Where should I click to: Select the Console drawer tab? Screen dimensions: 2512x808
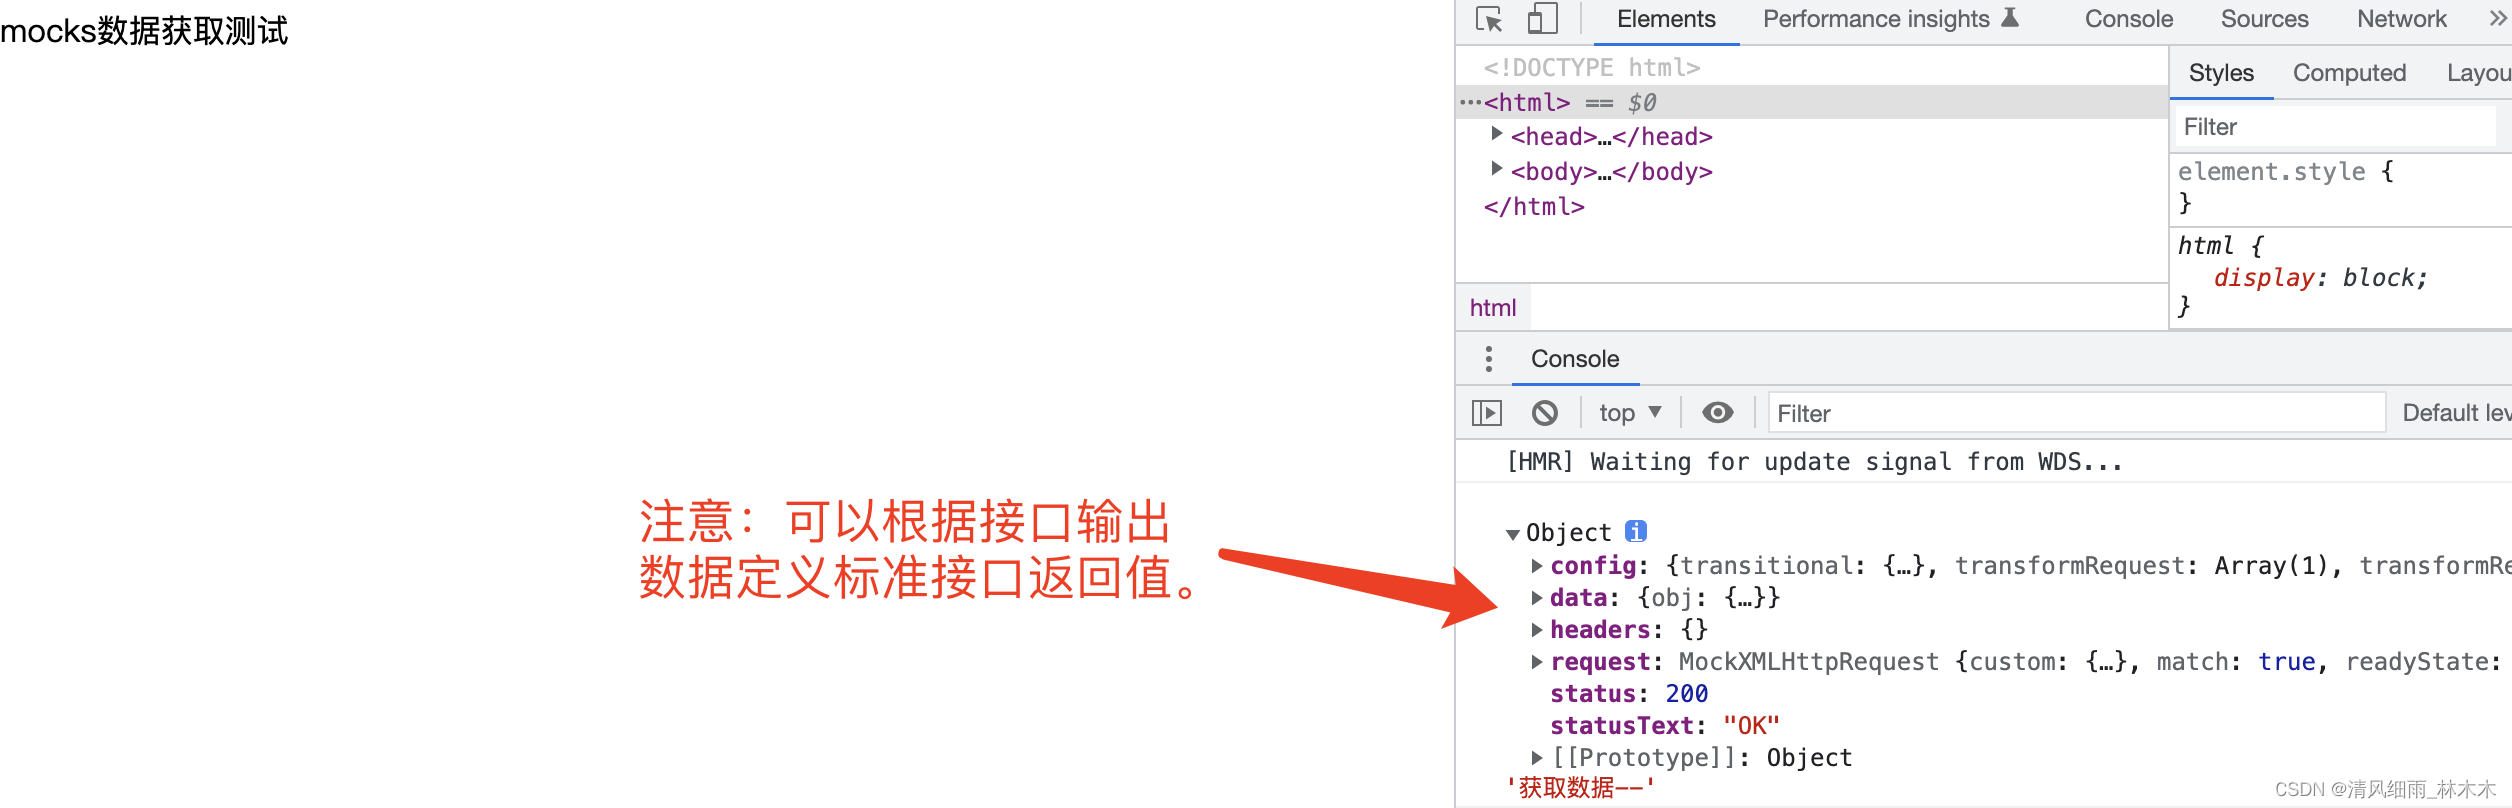pos(1575,359)
